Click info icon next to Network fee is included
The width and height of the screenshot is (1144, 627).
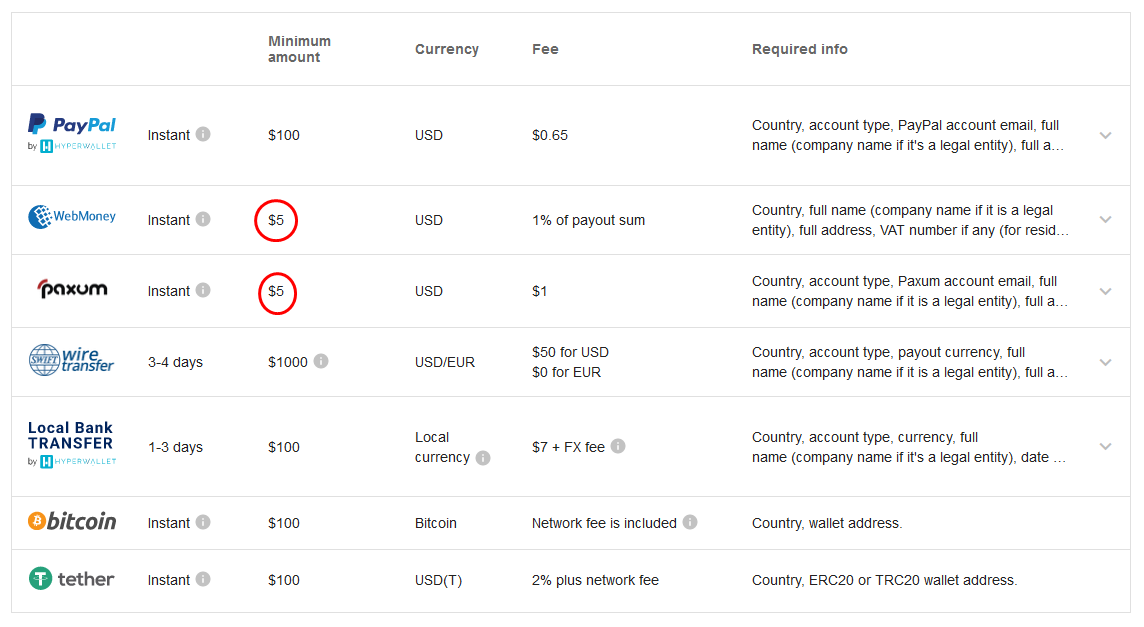tap(690, 522)
